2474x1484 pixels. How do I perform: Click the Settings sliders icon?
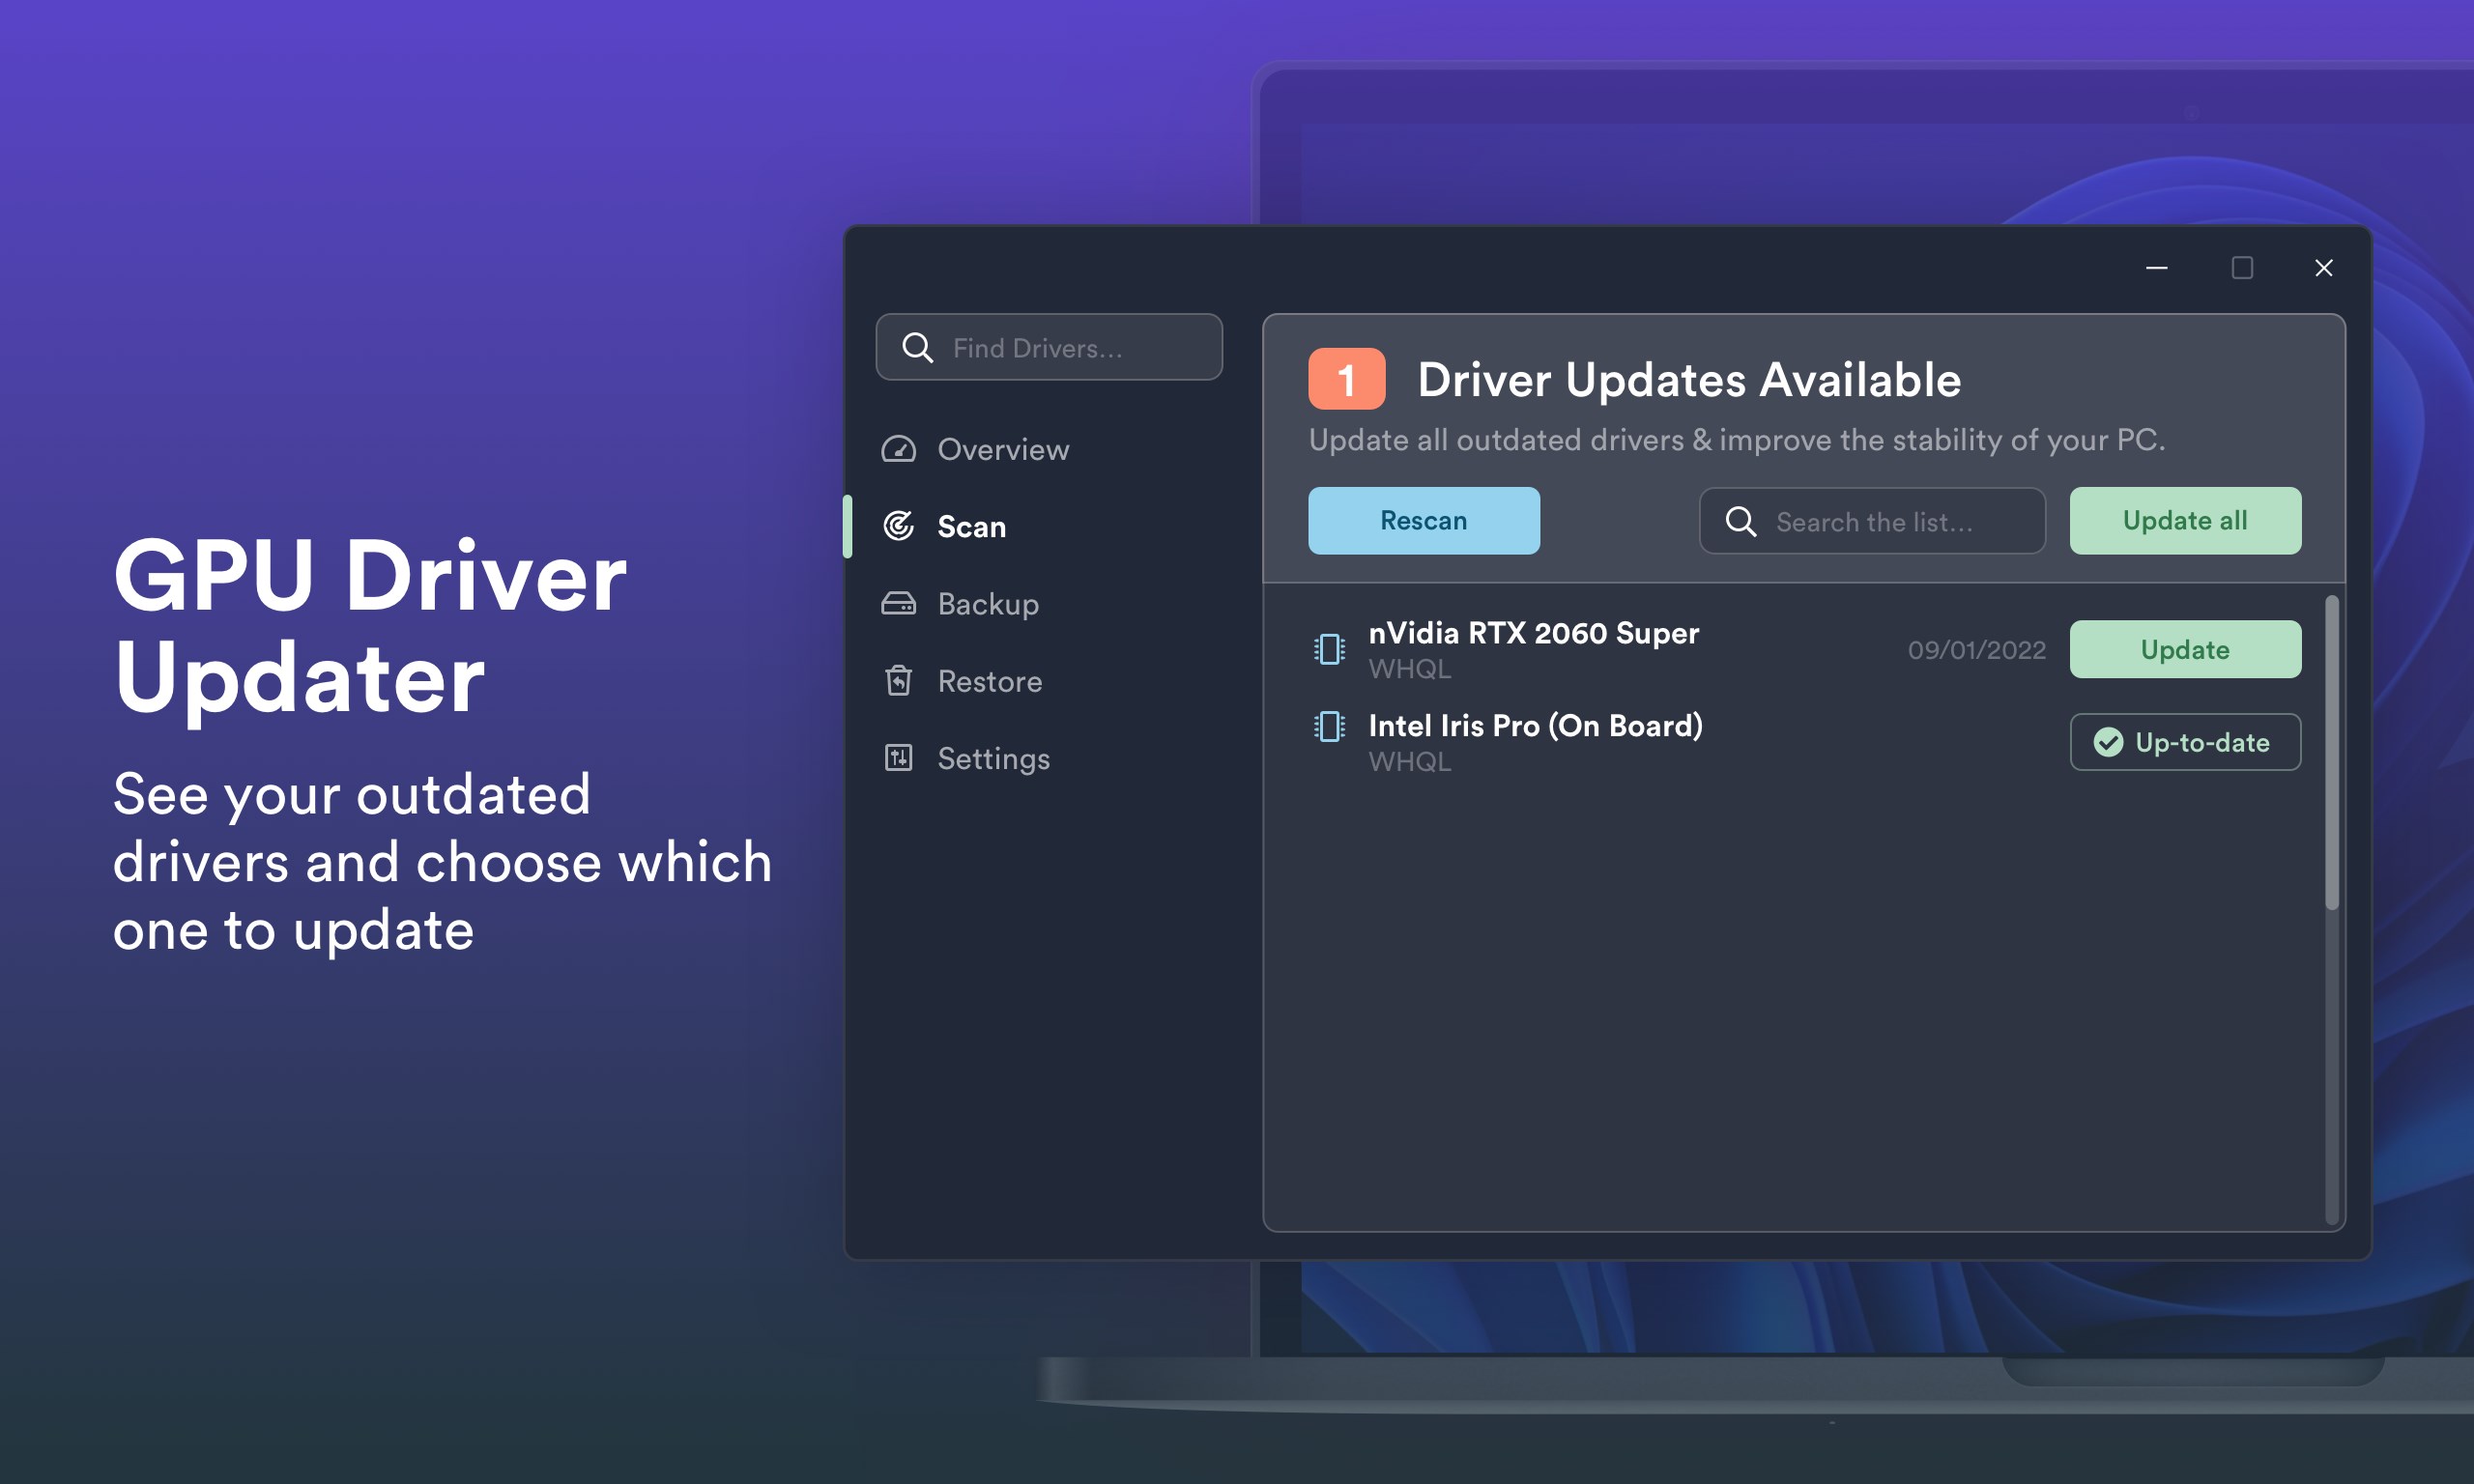898,758
